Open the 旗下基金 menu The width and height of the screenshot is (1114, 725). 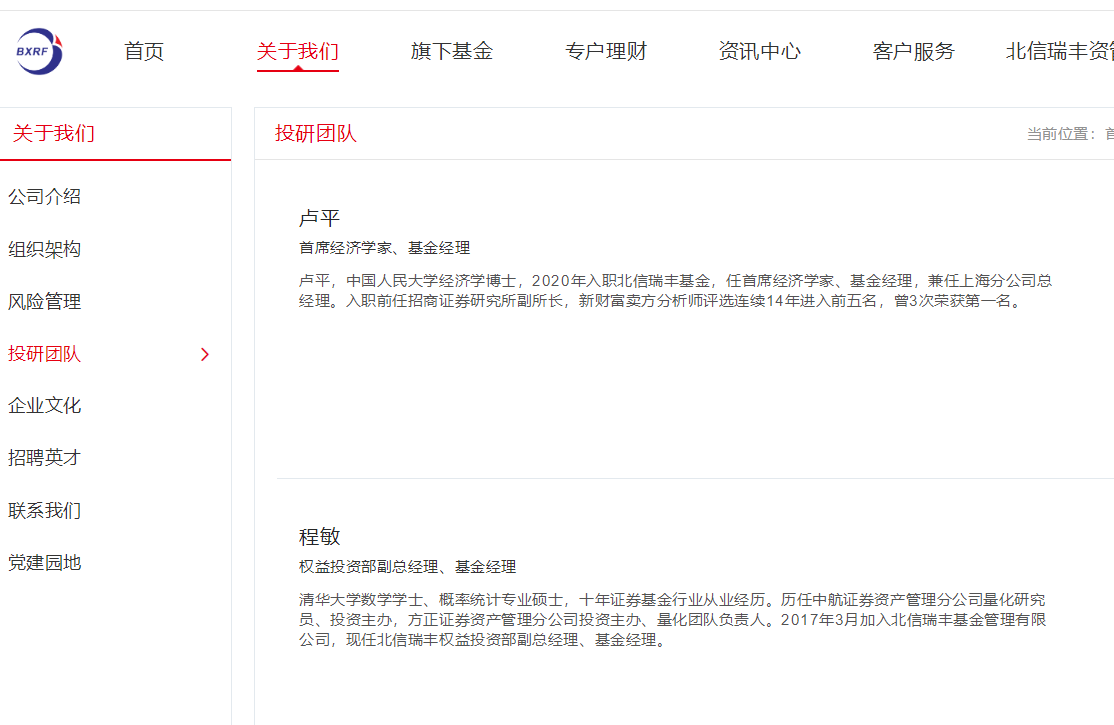[x=452, y=51]
